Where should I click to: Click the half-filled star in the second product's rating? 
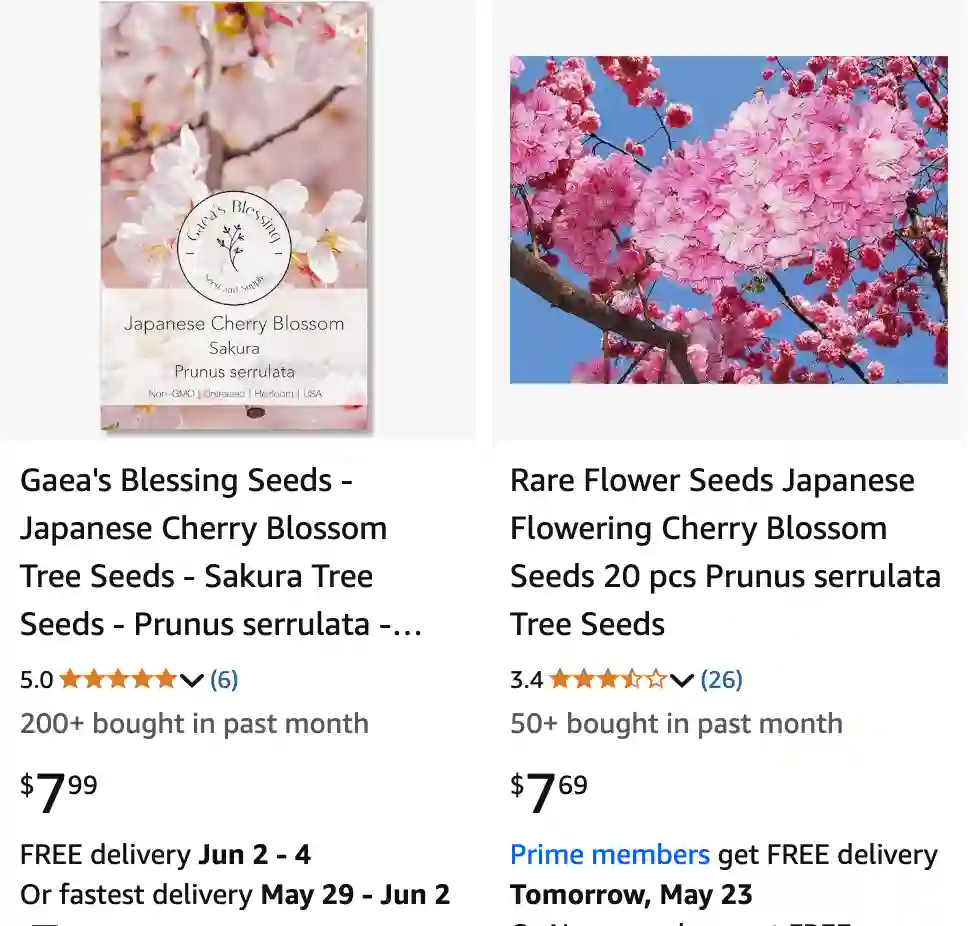[x=633, y=679]
